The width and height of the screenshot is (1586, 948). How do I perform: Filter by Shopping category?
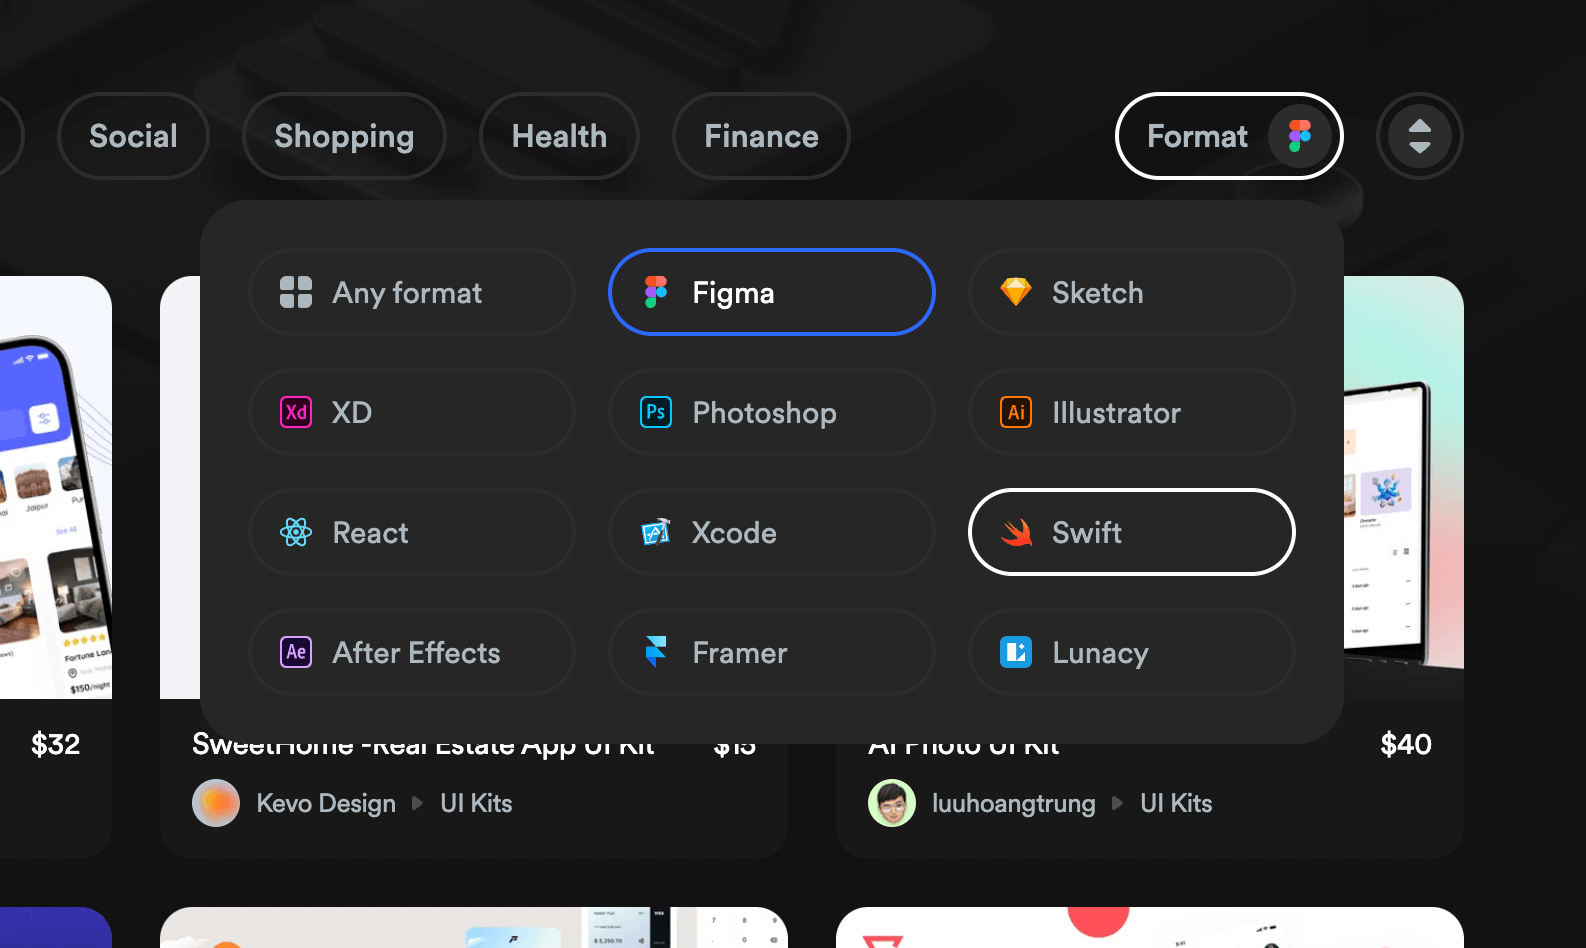click(344, 136)
